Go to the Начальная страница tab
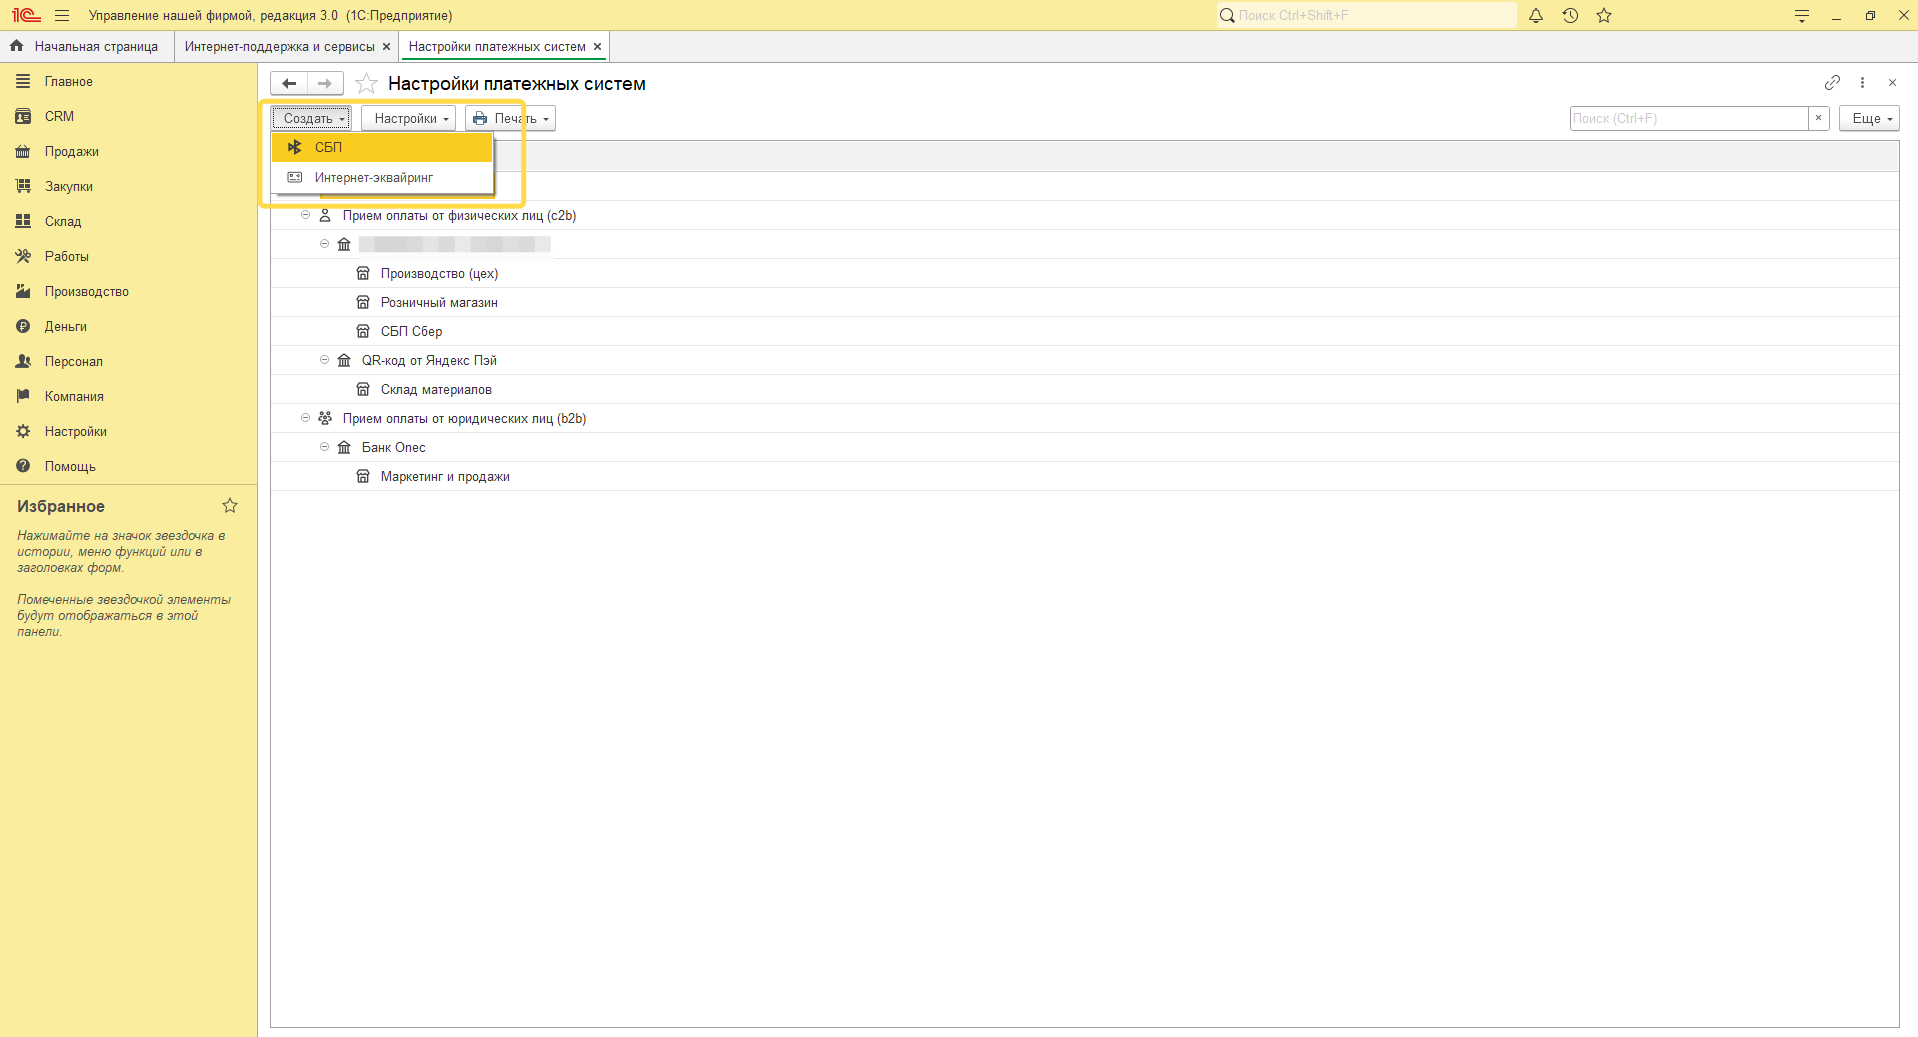1918x1037 pixels. tap(95, 47)
